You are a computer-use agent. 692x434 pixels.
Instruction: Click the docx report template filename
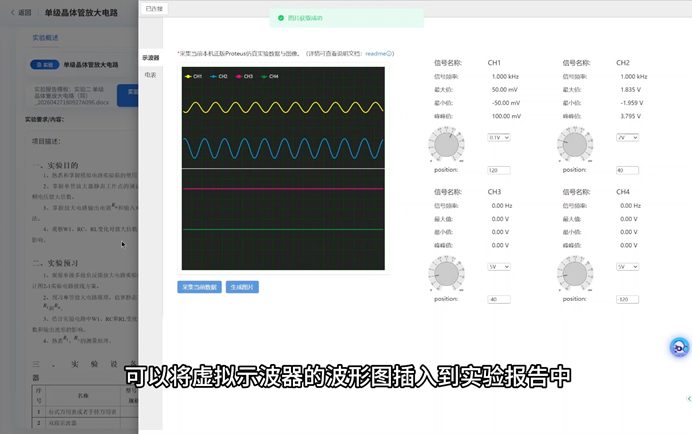tap(71, 96)
